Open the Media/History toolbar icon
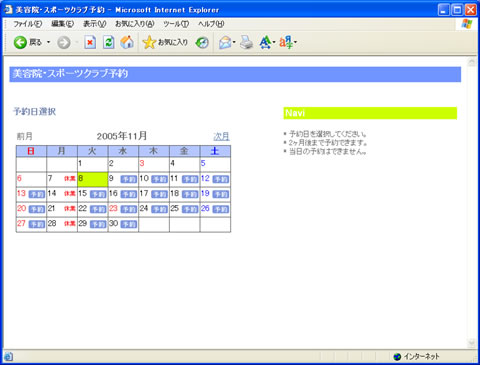The image size is (480, 365). (202, 42)
